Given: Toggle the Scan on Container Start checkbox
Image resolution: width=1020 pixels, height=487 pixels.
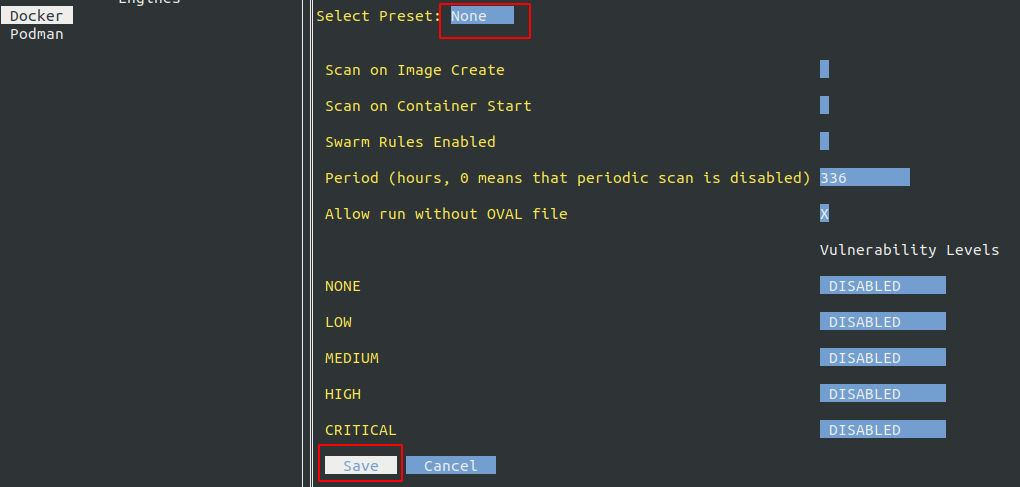Looking at the screenshot, I should pos(824,106).
